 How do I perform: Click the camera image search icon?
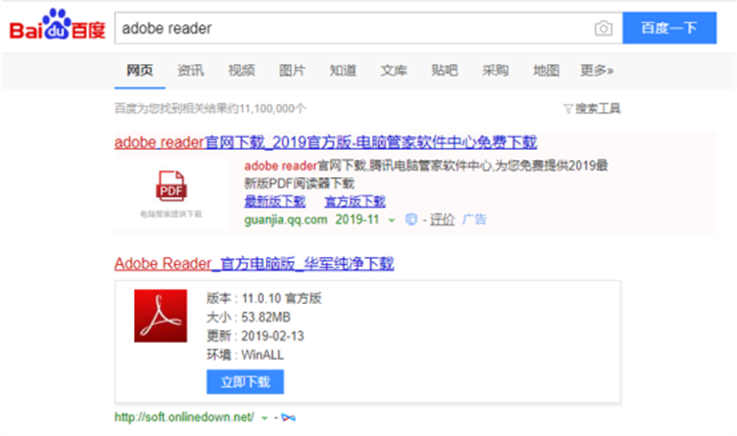[x=602, y=29]
